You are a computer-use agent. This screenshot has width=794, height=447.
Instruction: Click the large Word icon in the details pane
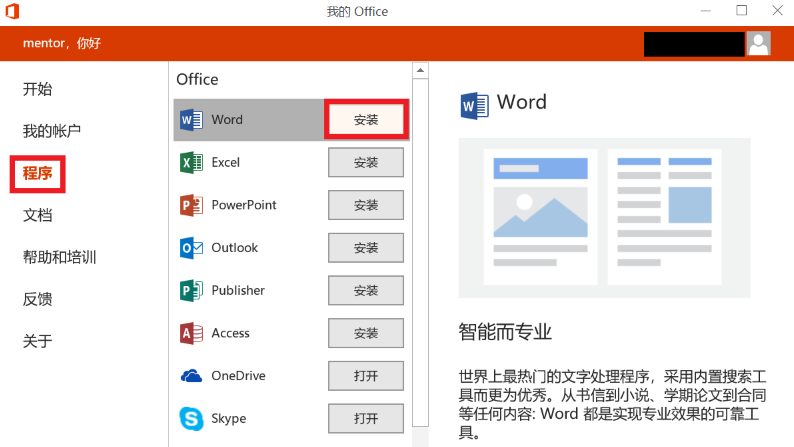(474, 105)
